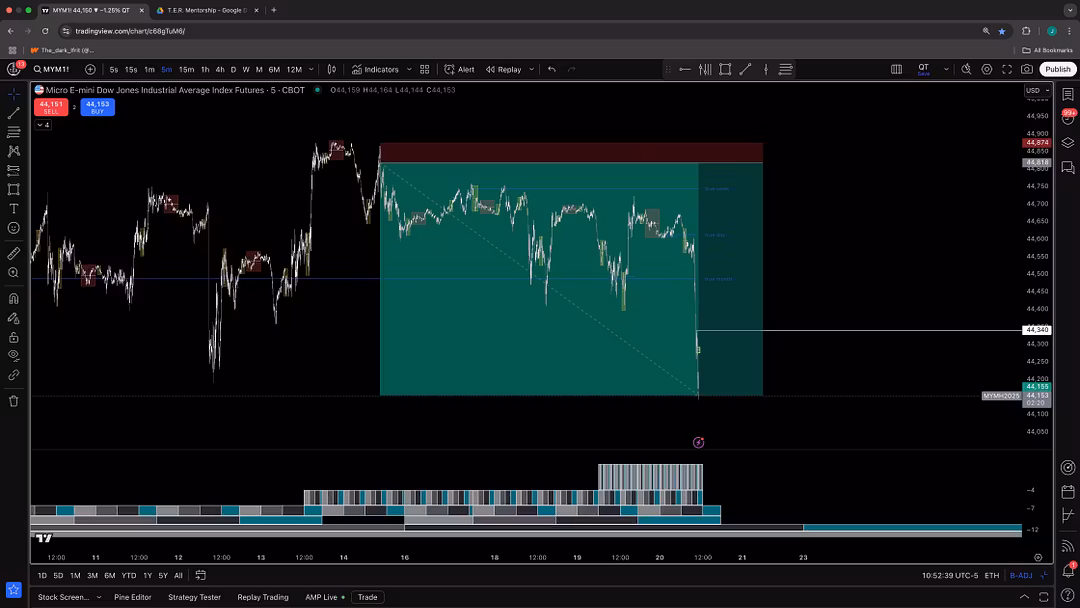The width and height of the screenshot is (1080, 608).
Task: Click the Publish button
Action: point(1057,70)
